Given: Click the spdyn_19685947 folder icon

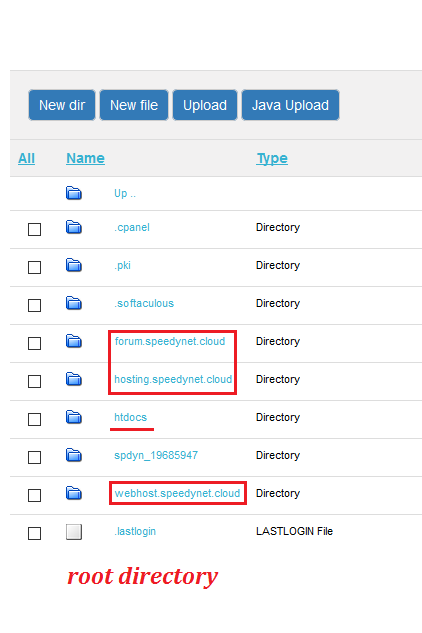Looking at the screenshot, I should pyautogui.click(x=73, y=455).
